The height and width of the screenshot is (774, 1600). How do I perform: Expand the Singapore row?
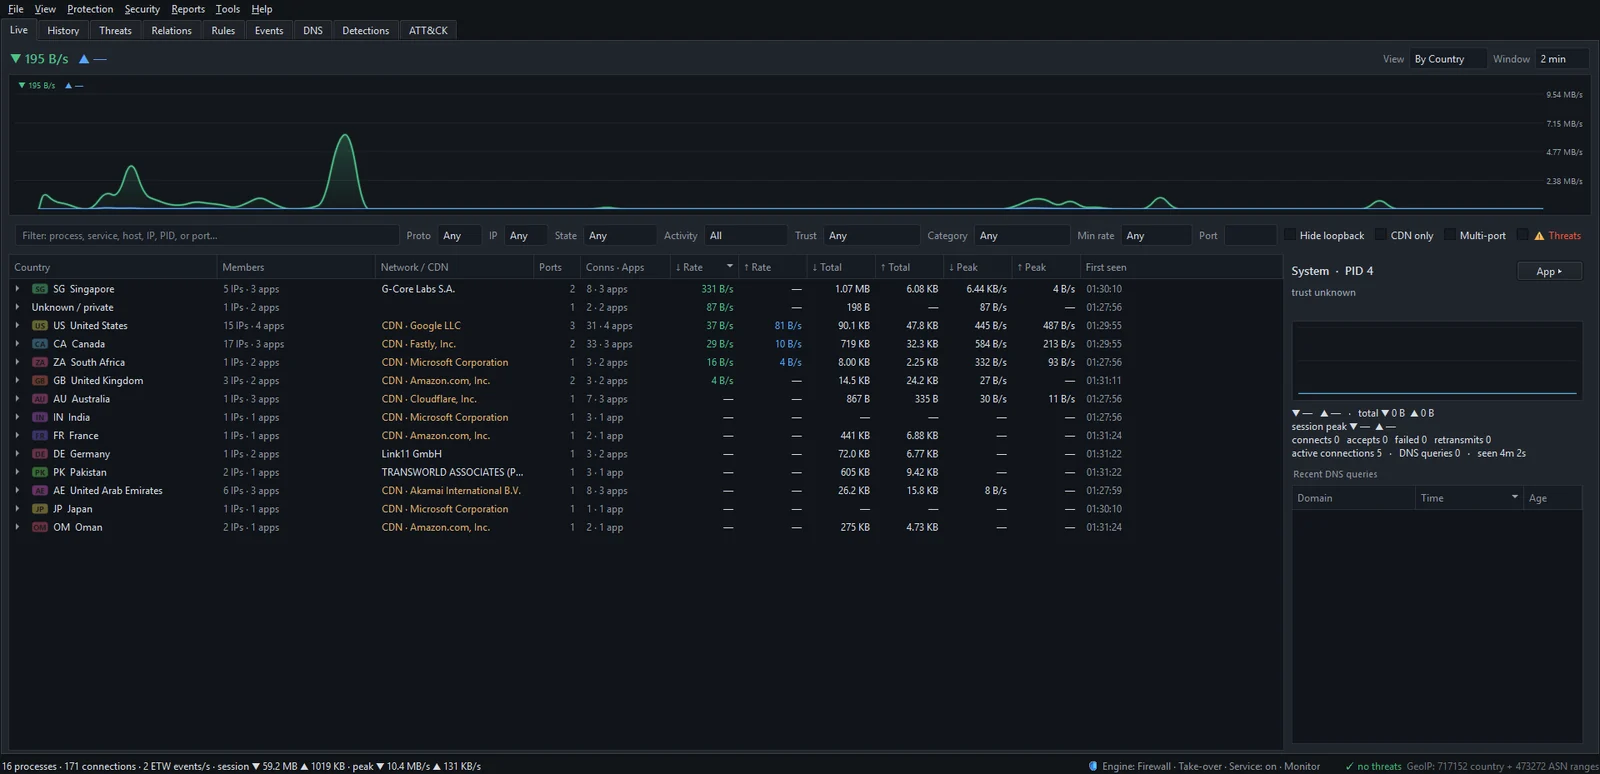pyautogui.click(x=17, y=289)
